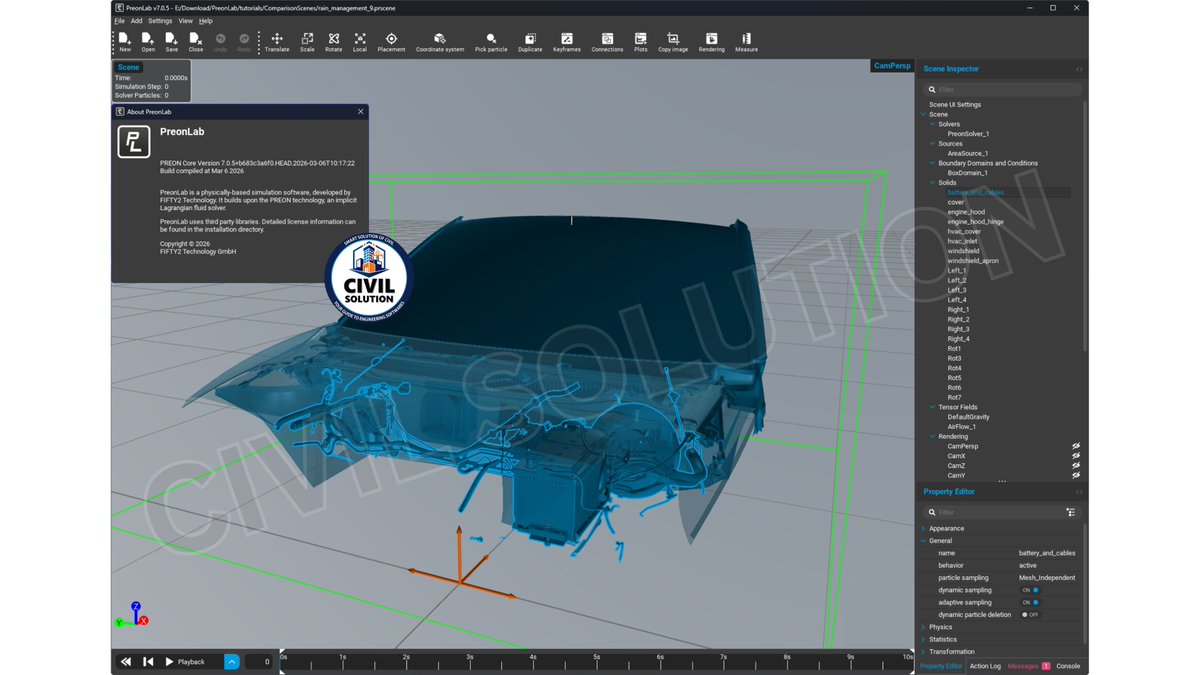Collapse the Sources group

click(932, 144)
